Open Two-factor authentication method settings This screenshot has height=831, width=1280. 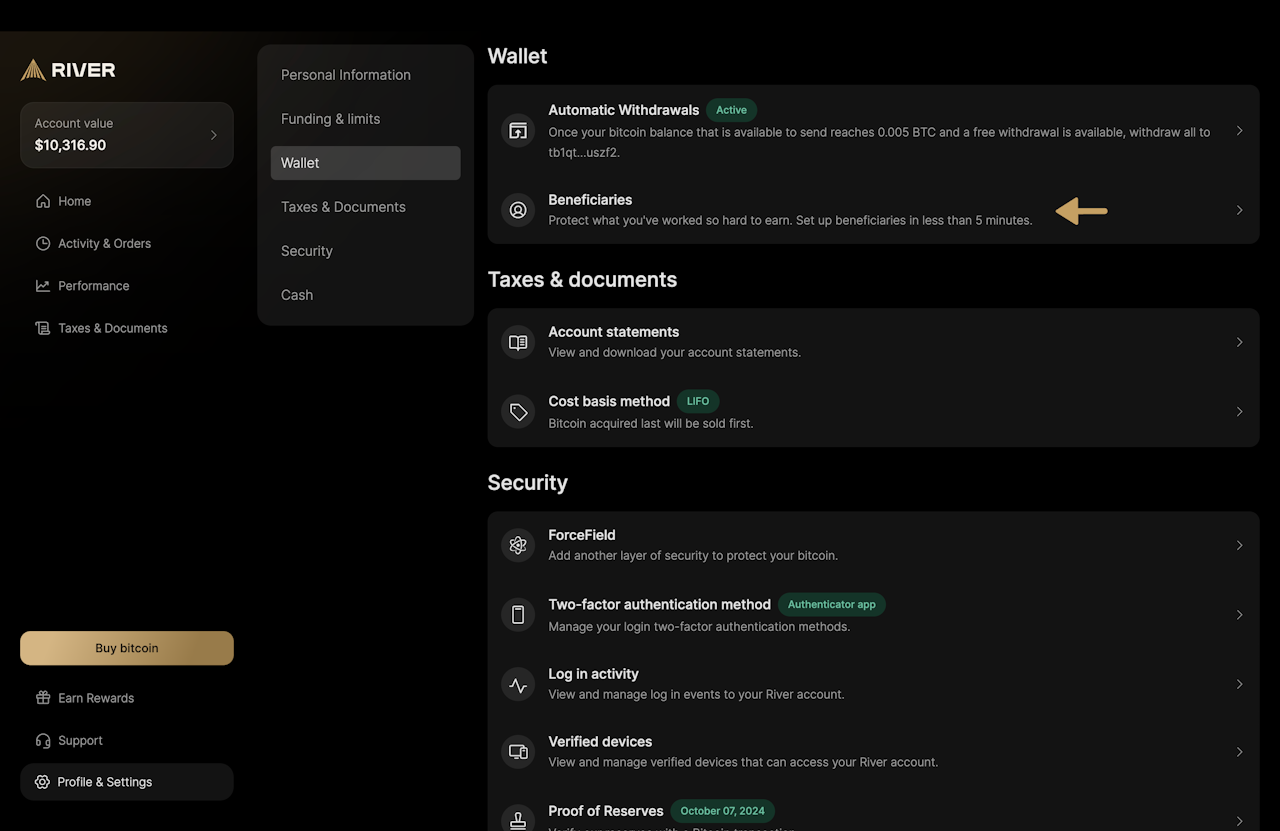(x=660, y=605)
